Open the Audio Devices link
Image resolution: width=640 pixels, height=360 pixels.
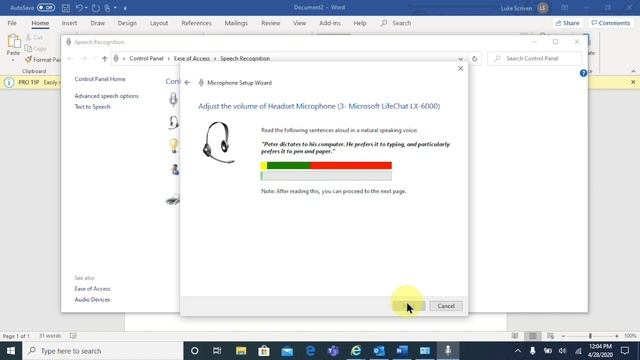click(x=92, y=300)
